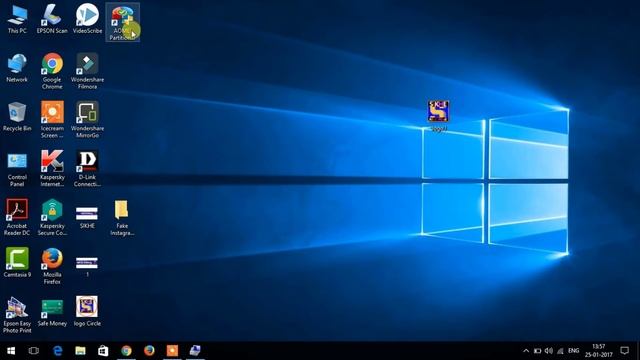Launch Acrobat Reader DC shortcut
Screen dimensions: 640x360
click(x=17, y=217)
